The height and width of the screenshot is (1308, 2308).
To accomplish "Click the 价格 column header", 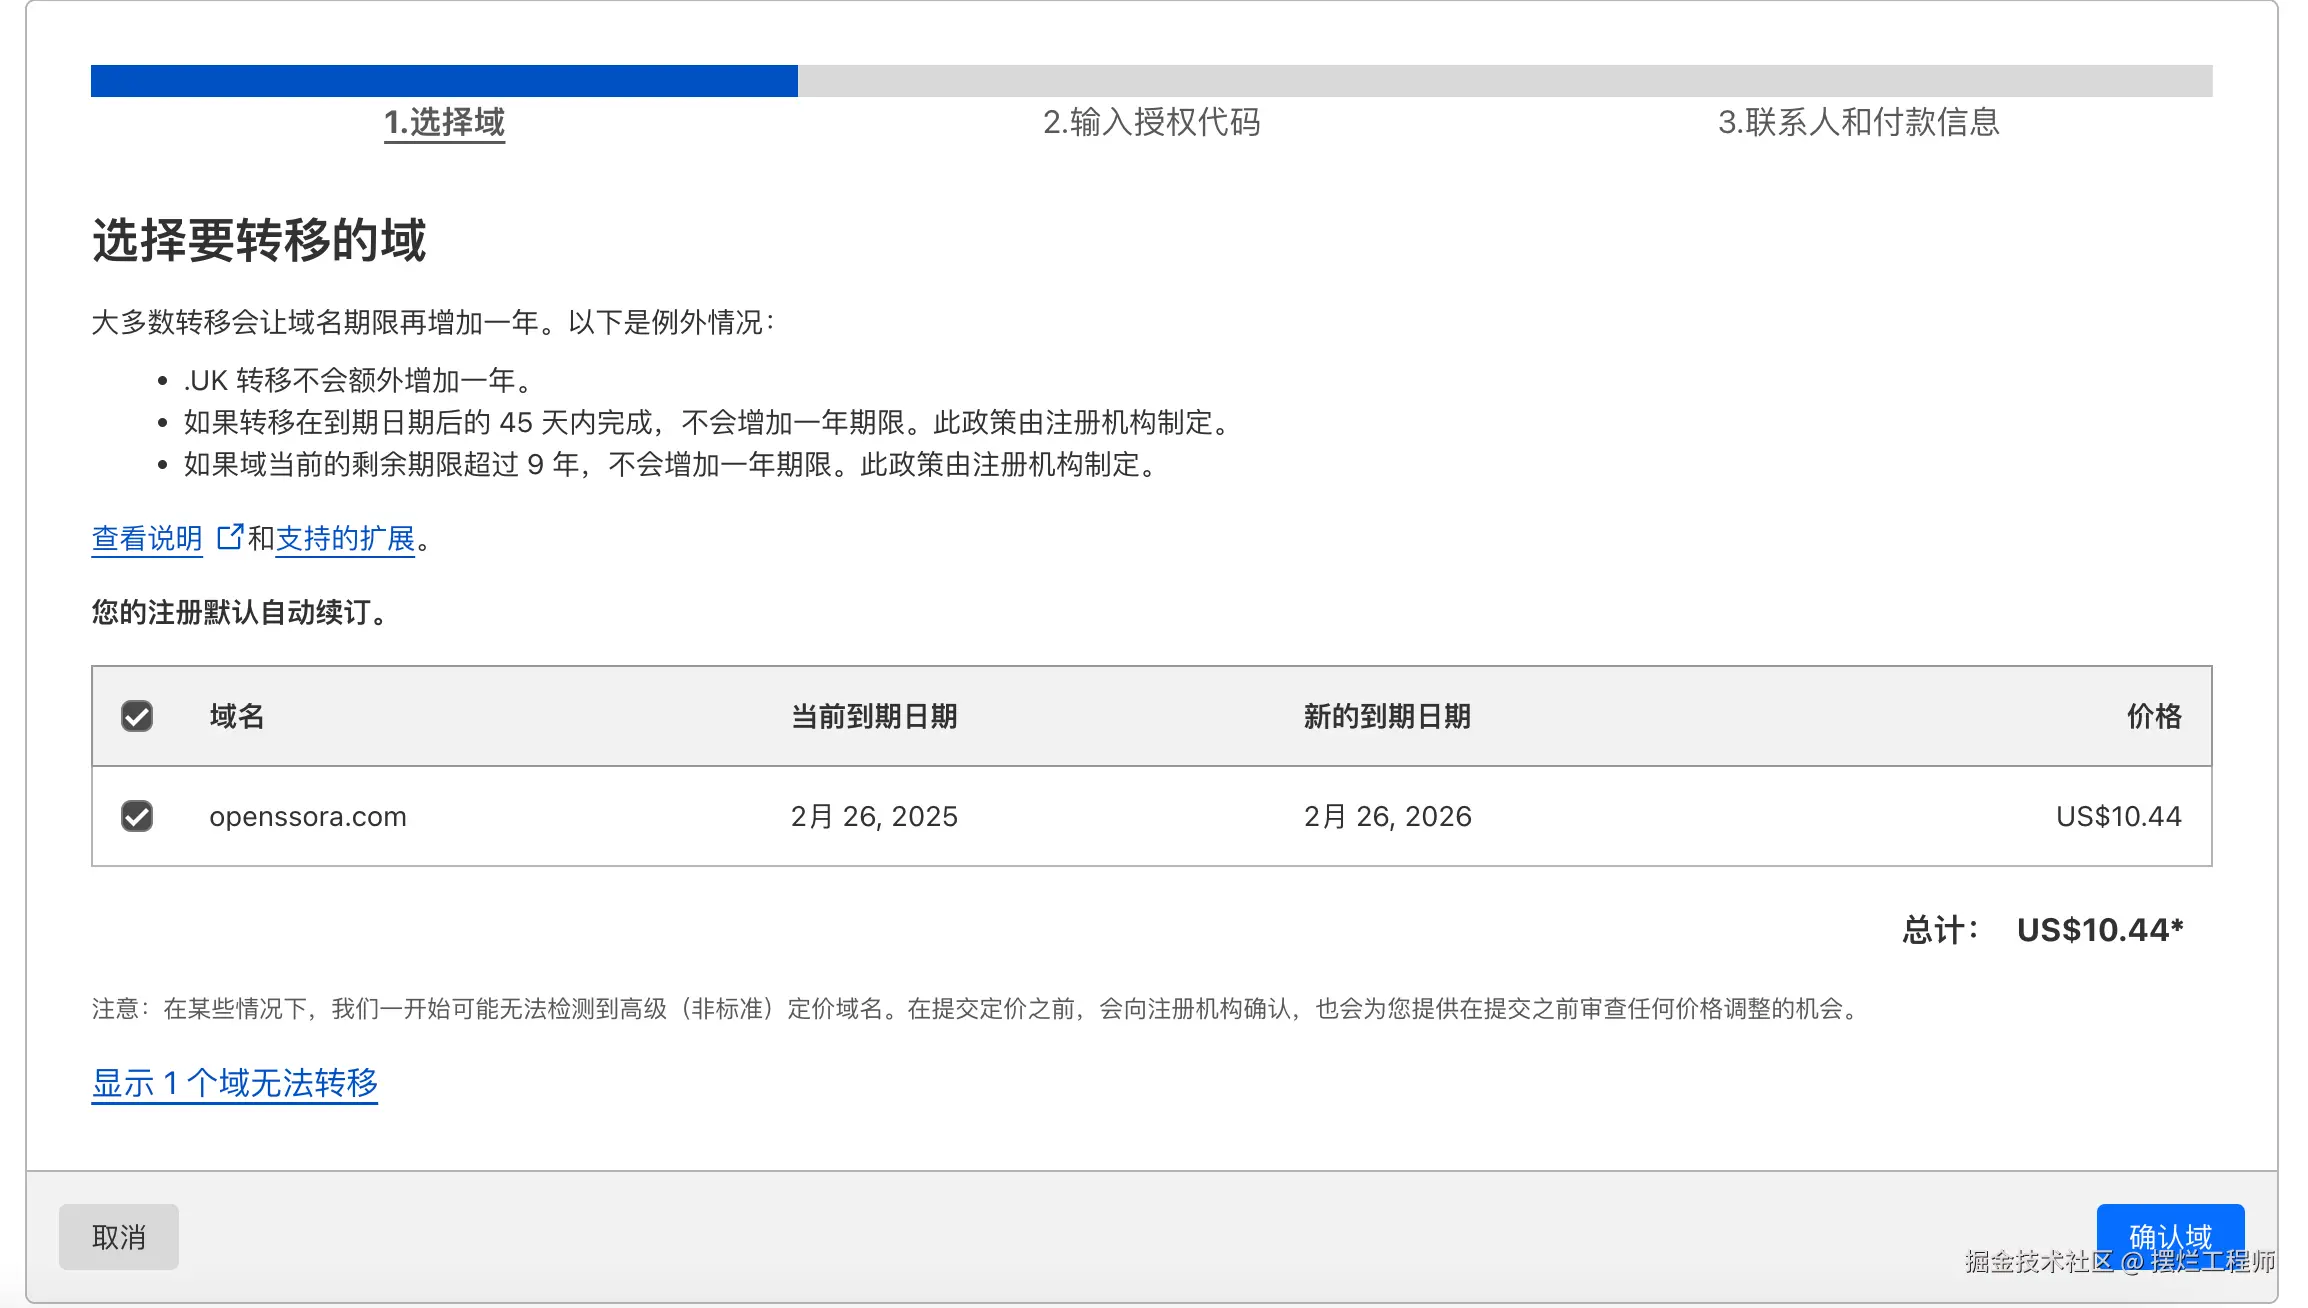I will 2154,716.
